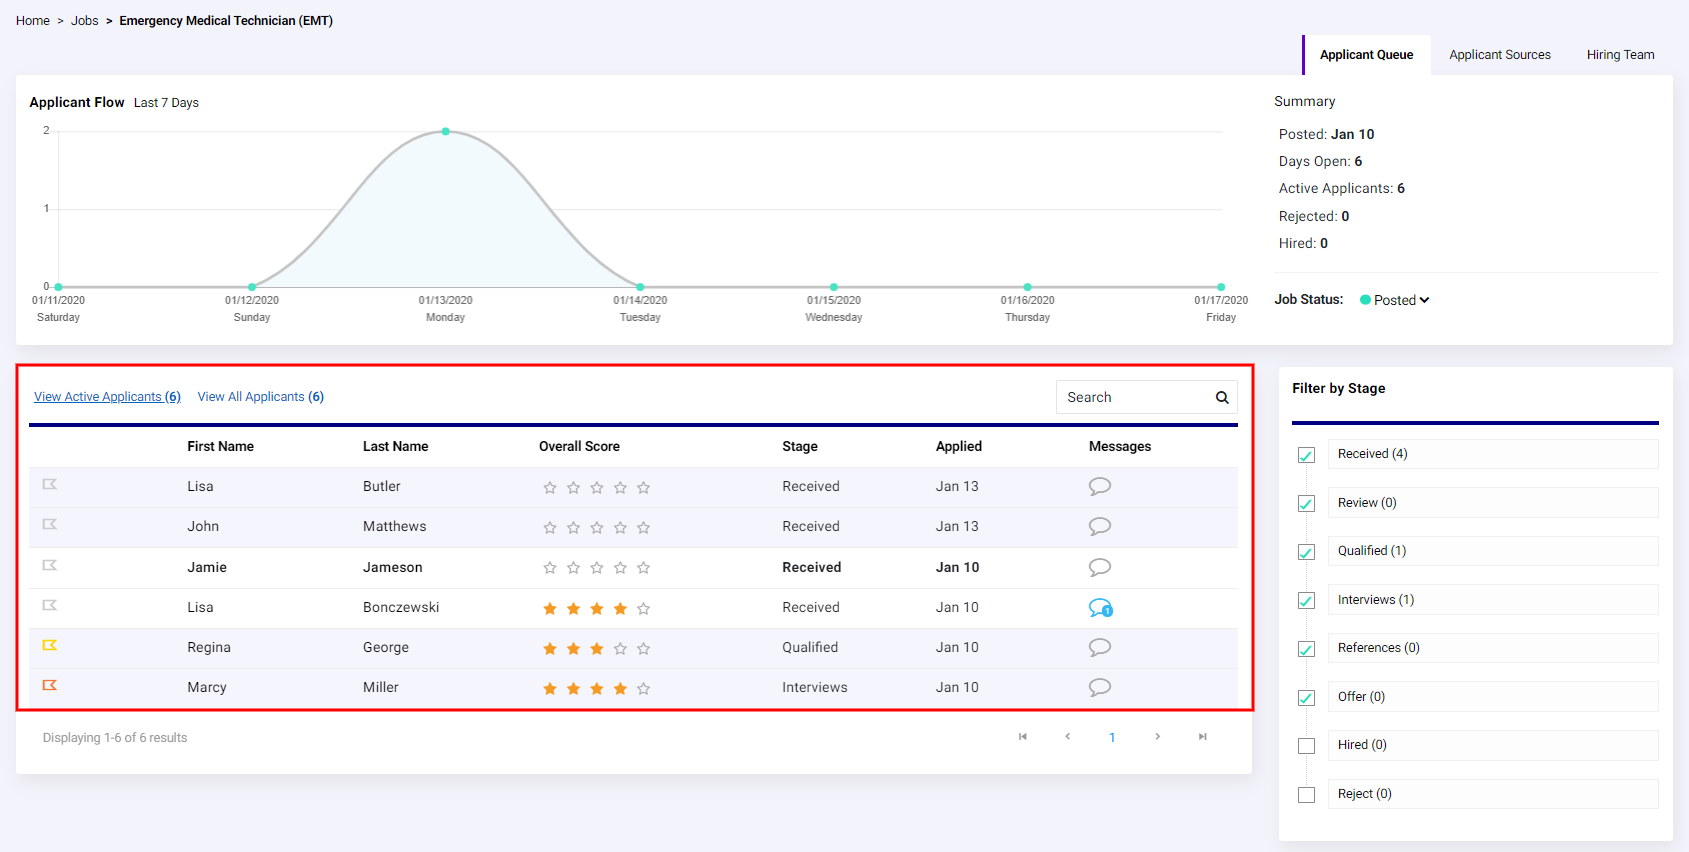The height and width of the screenshot is (852, 1689).
Task: Open the Hiring Team tab
Action: tap(1620, 55)
